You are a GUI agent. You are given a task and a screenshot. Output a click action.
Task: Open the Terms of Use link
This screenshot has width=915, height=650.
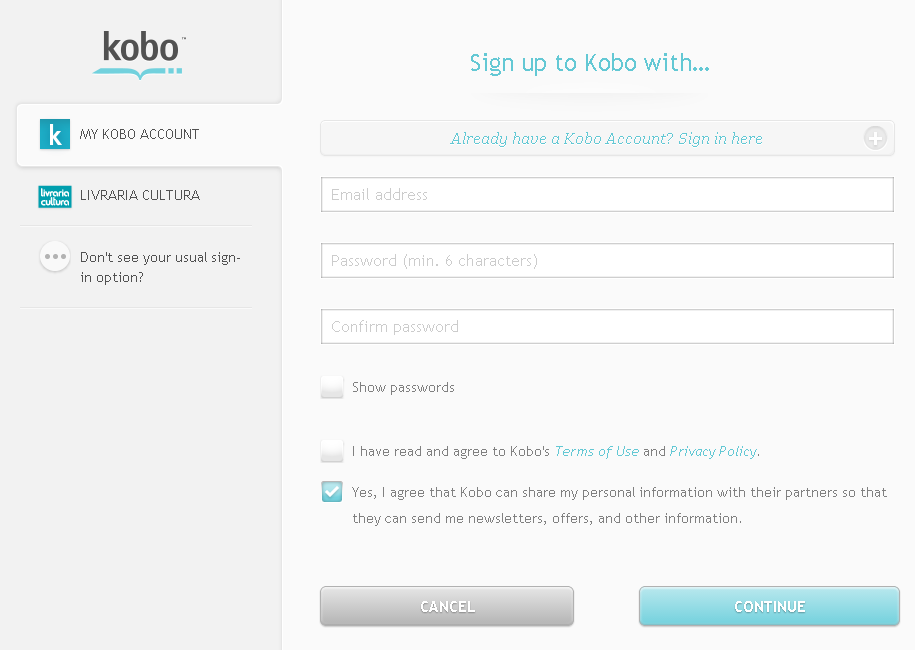pos(596,451)
